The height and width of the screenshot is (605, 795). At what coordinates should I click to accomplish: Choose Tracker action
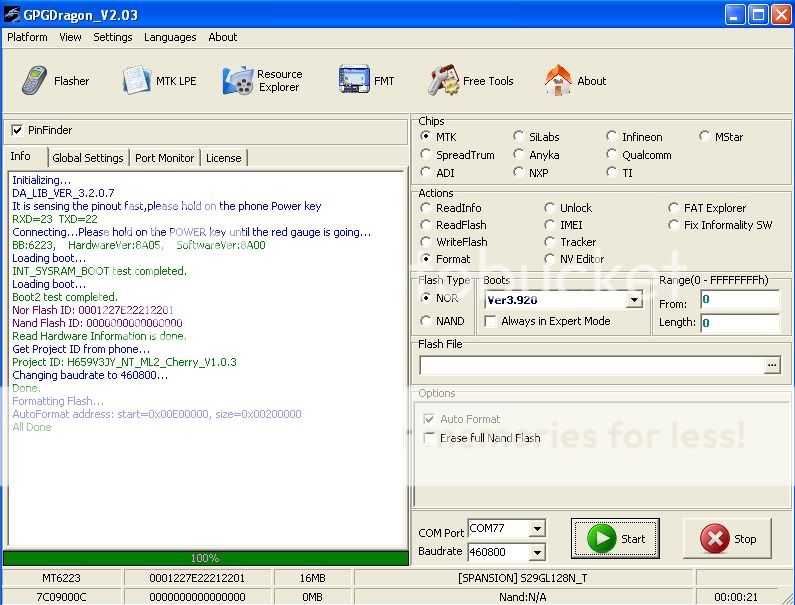[x=549, y=242]
